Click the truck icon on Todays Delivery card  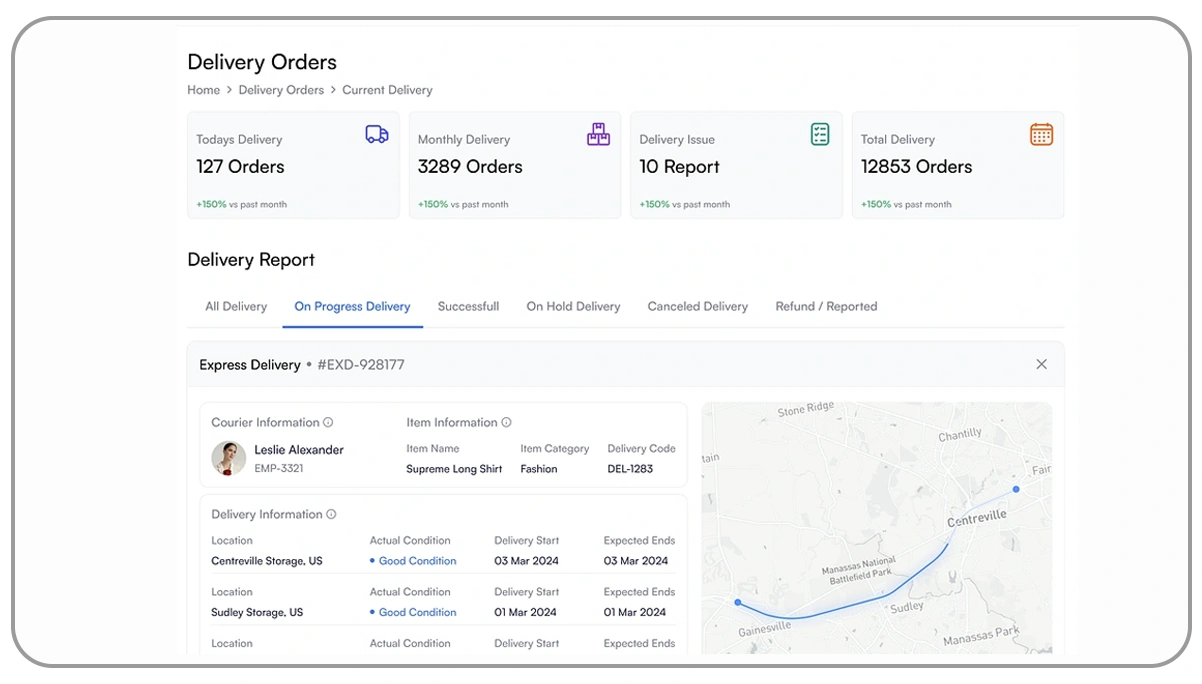(376, 133)
